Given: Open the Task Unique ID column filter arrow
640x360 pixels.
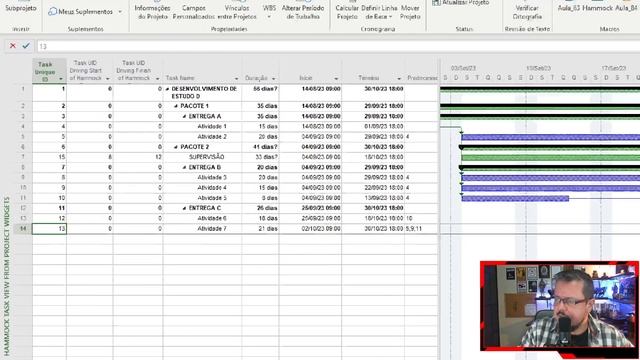Looking at the screenshot, I should 61,79.
